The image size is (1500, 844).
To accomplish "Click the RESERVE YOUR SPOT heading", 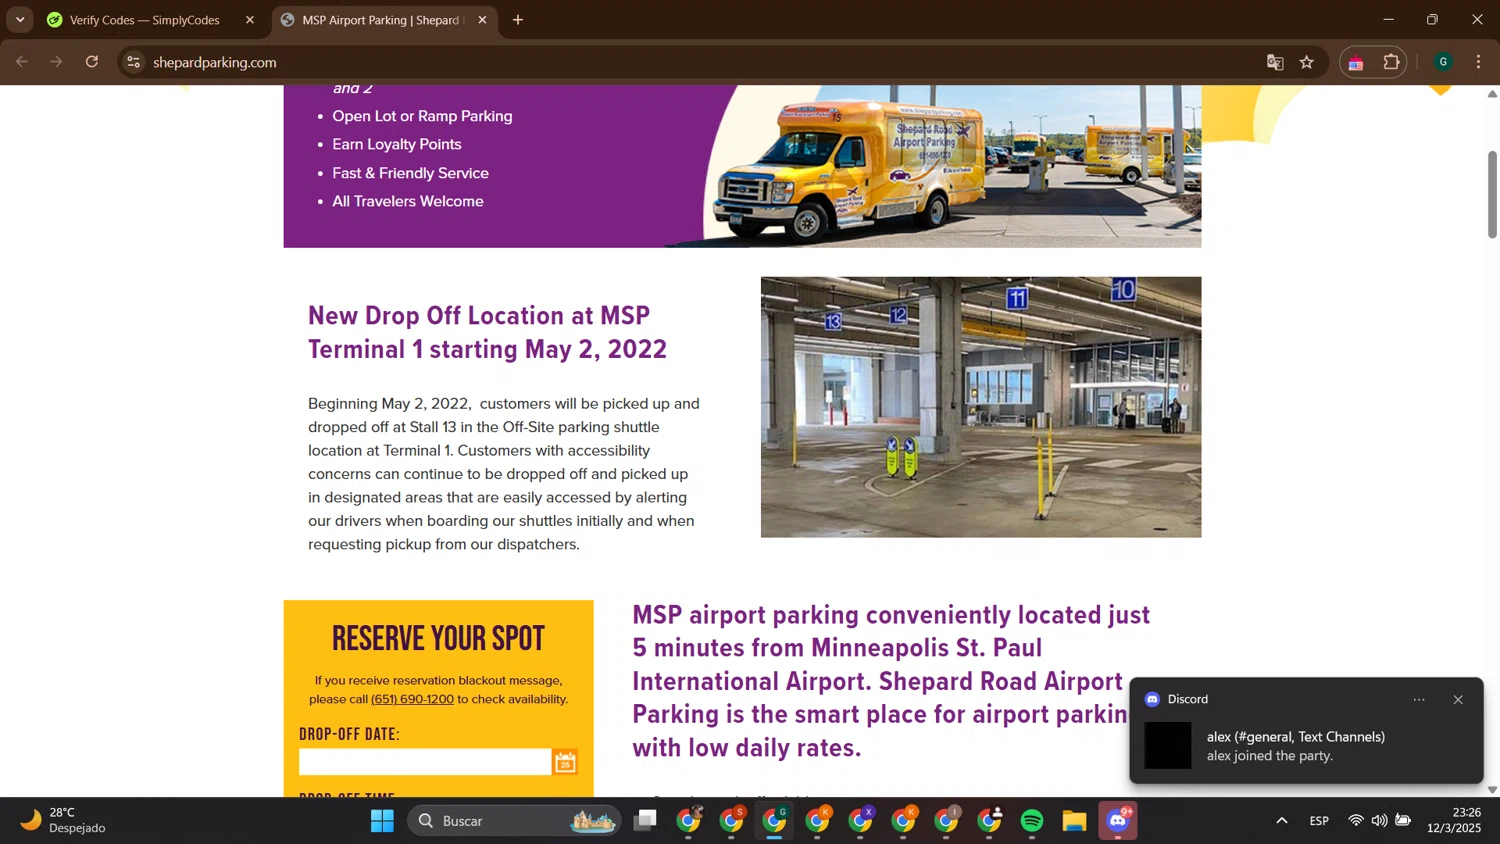I will [x=438, y=639].
